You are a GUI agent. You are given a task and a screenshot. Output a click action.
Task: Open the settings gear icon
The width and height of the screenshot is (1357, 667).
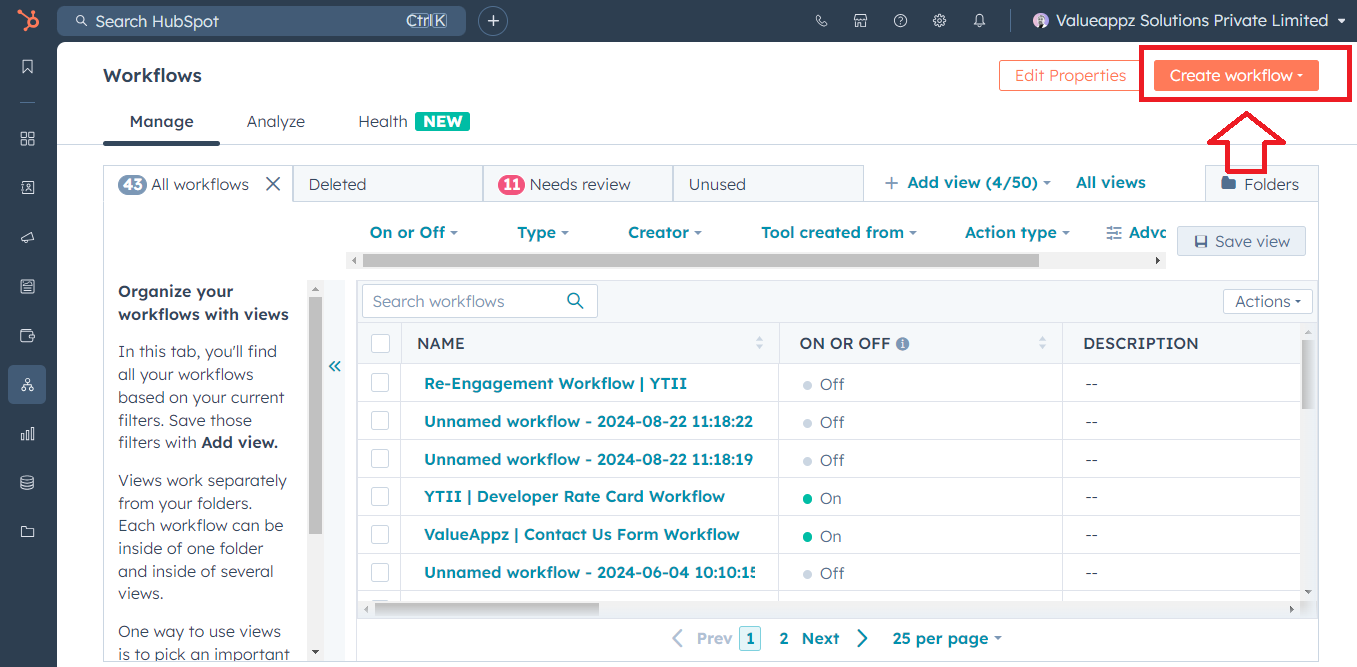[939, 21]
